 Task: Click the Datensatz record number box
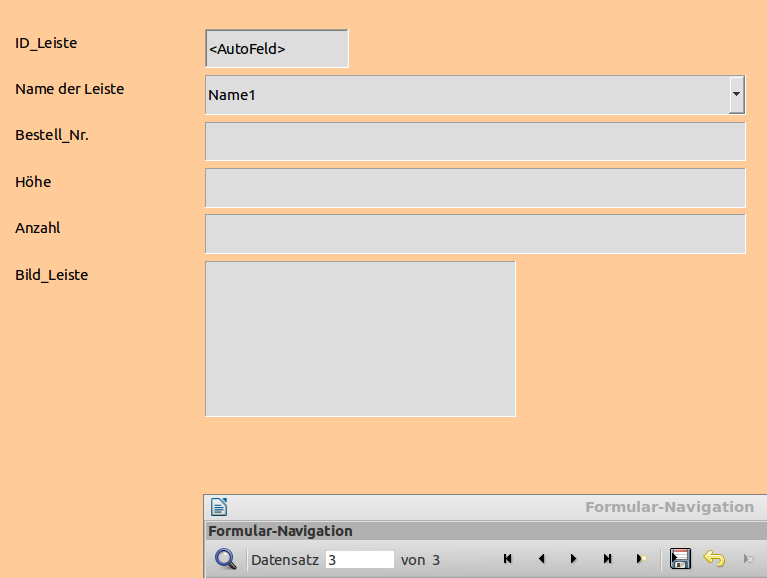(x=360, y=559)
